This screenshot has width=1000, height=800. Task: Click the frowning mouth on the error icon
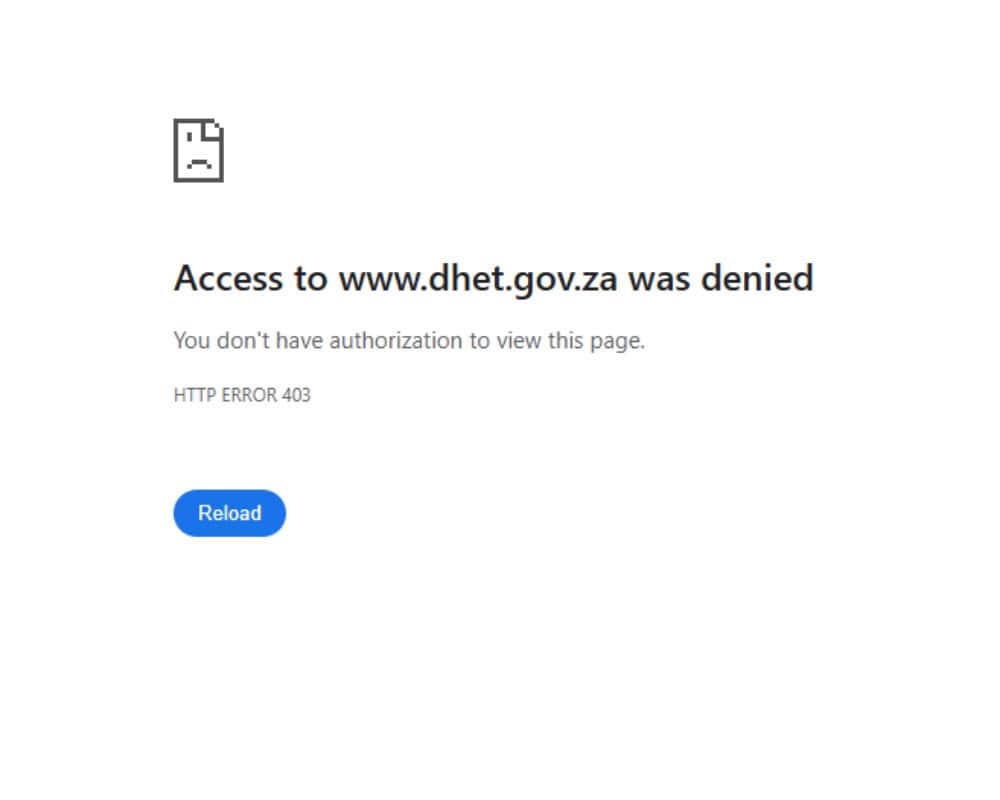pyautogui.click(x=199, y=163)
